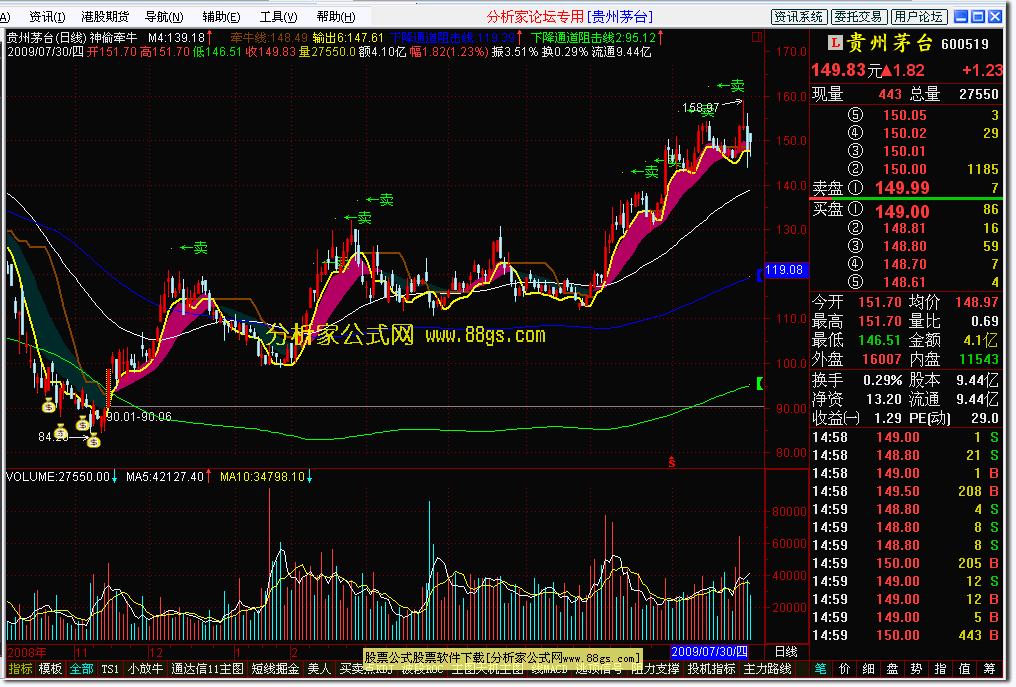The image size is (1016, 687).
Task: Click the small window icon at chart top-right
Action: [756, 38]
